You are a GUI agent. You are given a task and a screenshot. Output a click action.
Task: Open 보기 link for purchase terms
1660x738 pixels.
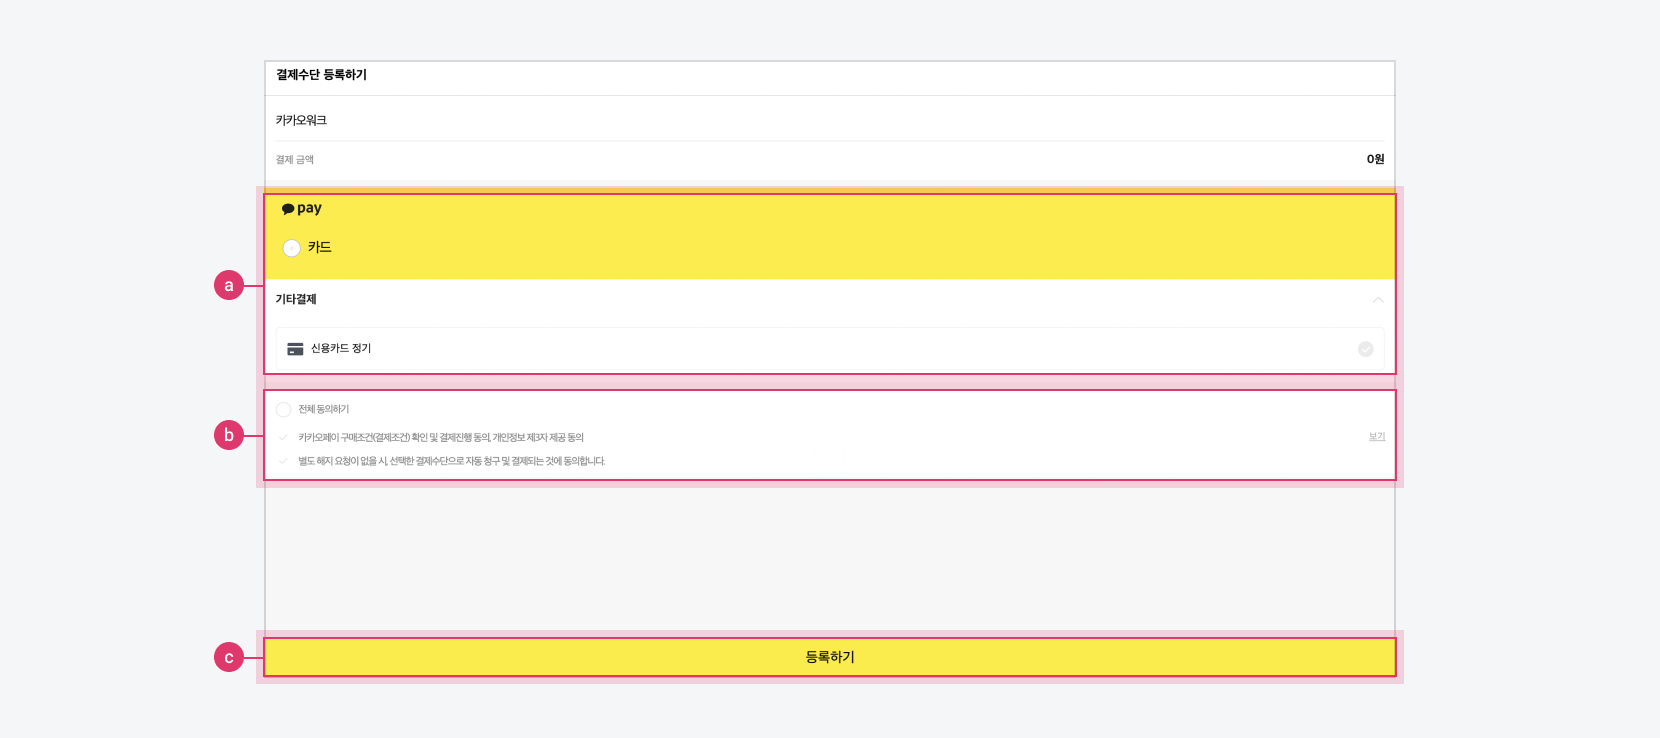[x=1377, y=437]
